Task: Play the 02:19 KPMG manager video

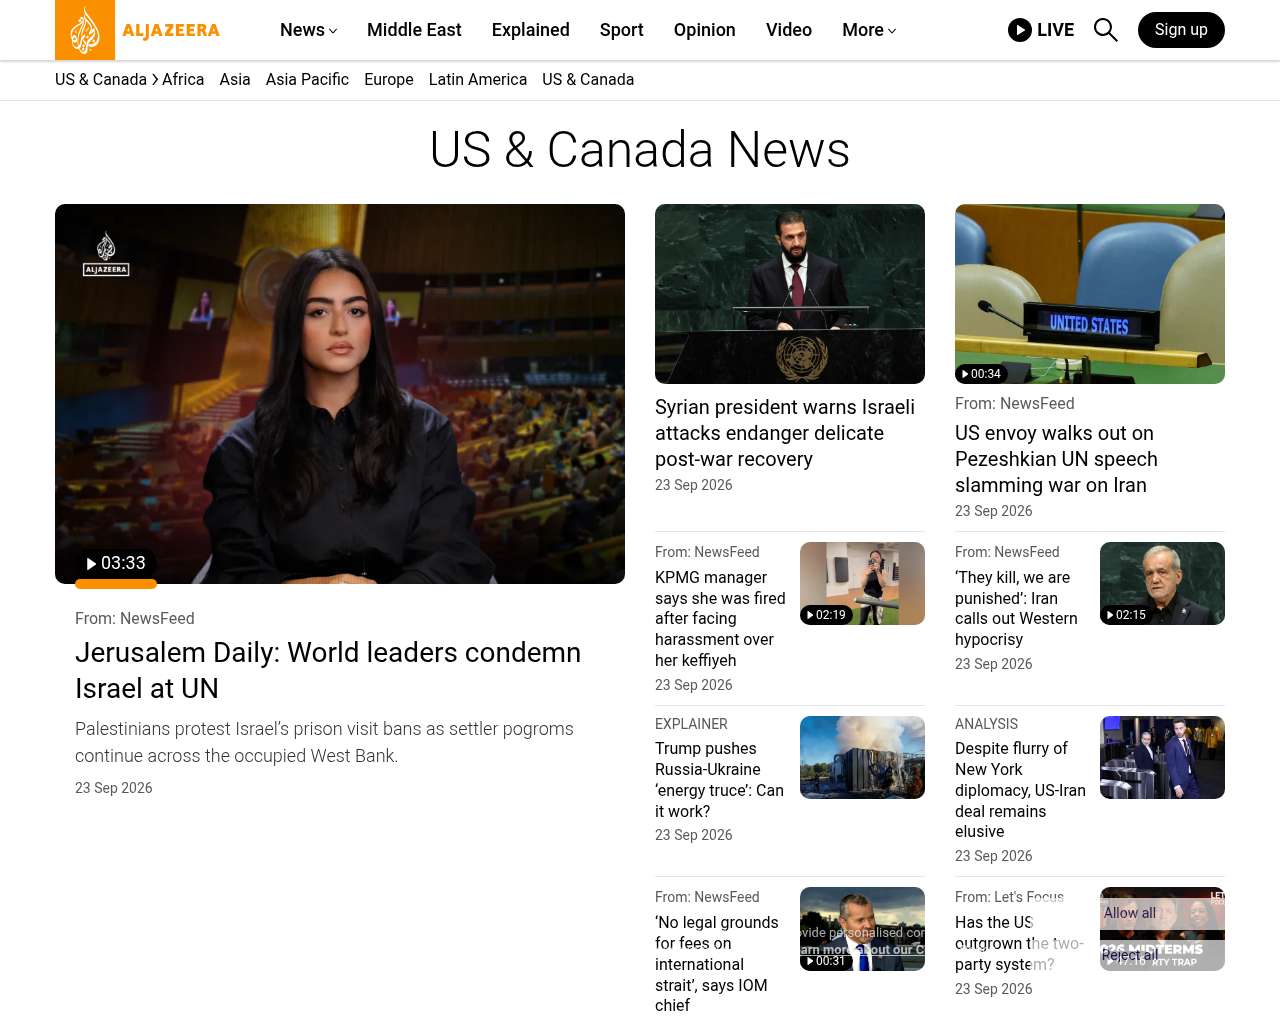Action: point(826,615)
